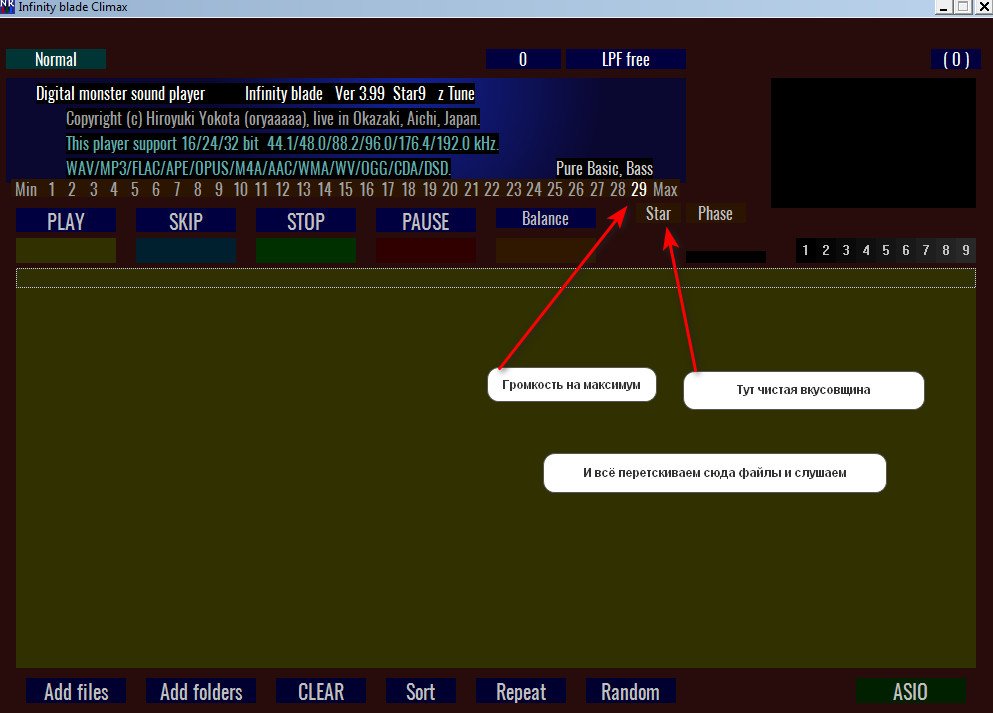Screen dimensions: 993x713
Task: Click 'Digital monster sound player' title text
Action: pos(120,94)
